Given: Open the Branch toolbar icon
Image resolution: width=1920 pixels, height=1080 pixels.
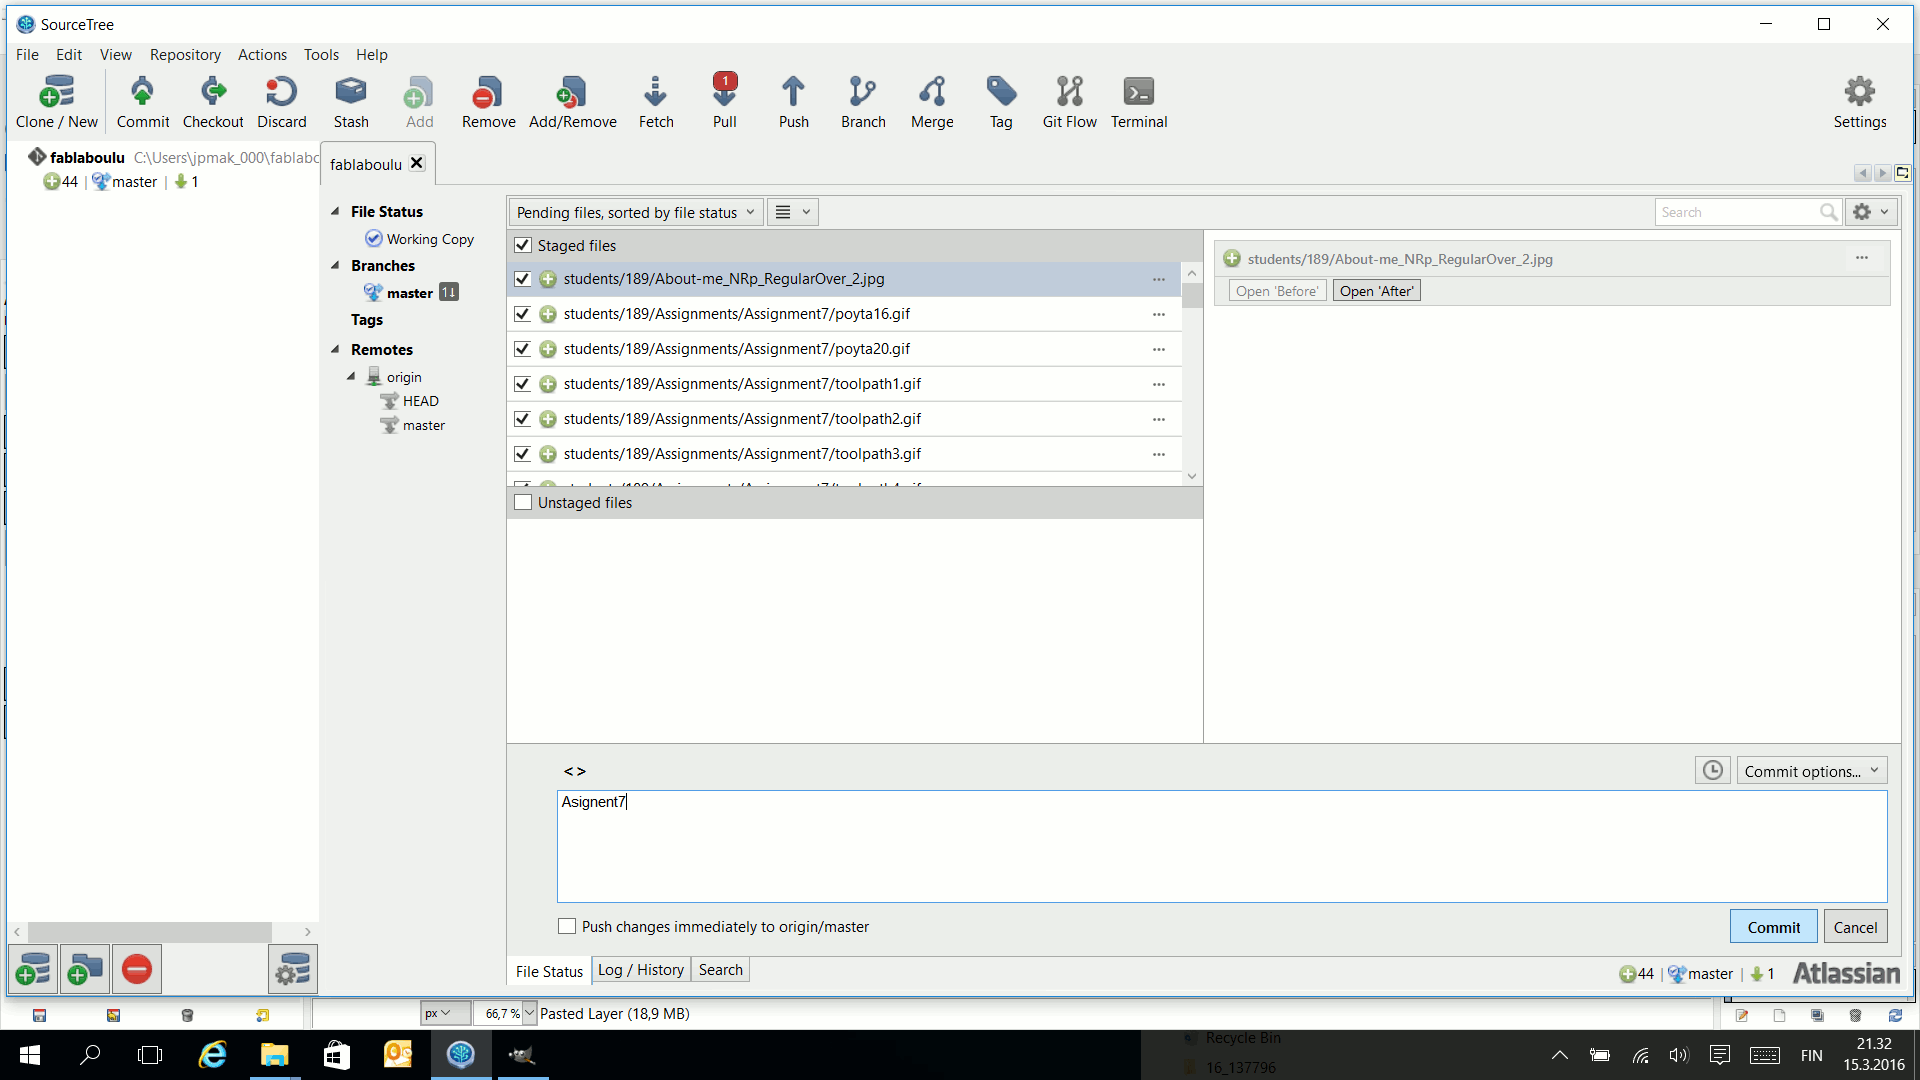Looking at the screenshot, I should [x=863, y=102].
